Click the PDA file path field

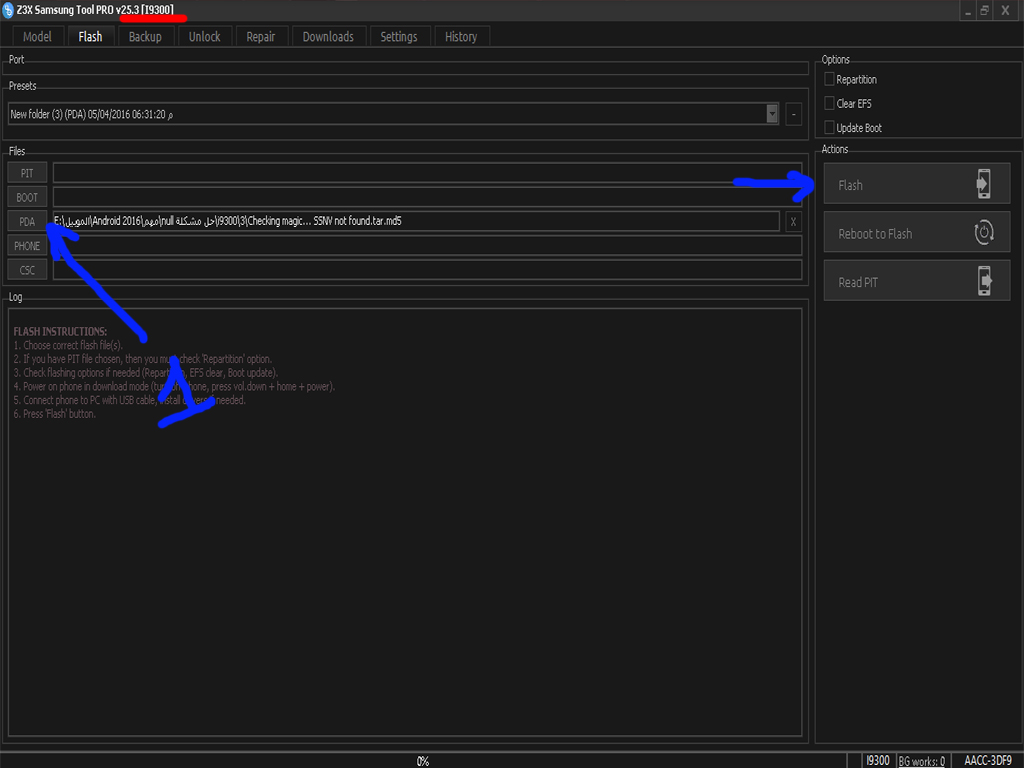[x=416, y=221]
